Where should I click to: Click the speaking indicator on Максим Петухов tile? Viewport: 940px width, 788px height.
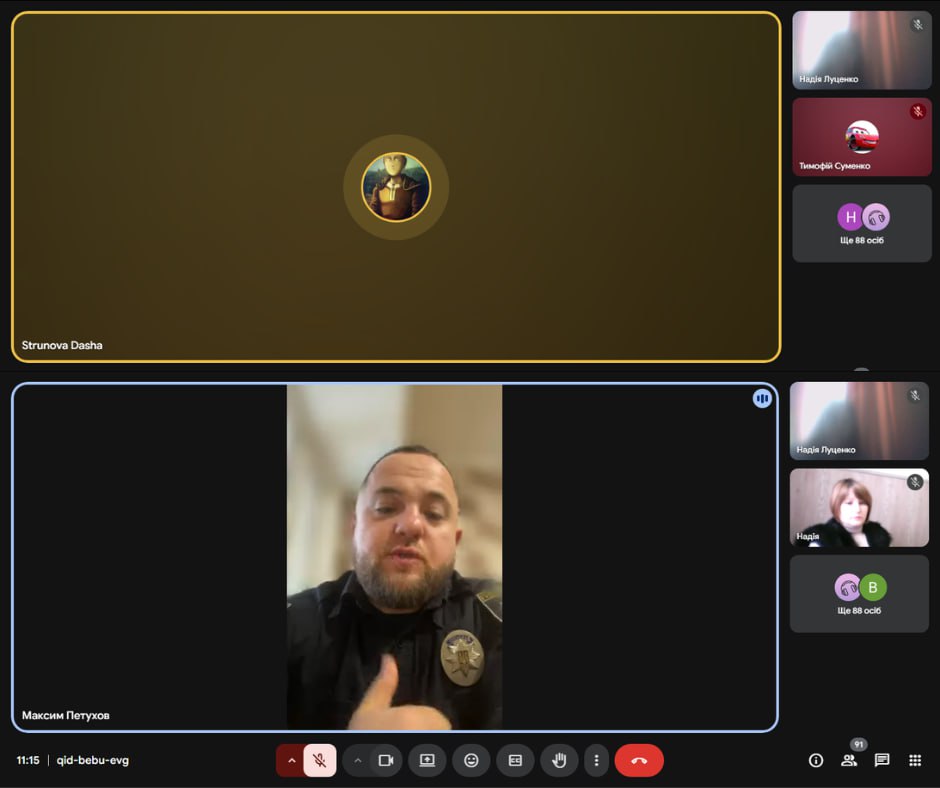pyautogui.click(x=762, y=399)
